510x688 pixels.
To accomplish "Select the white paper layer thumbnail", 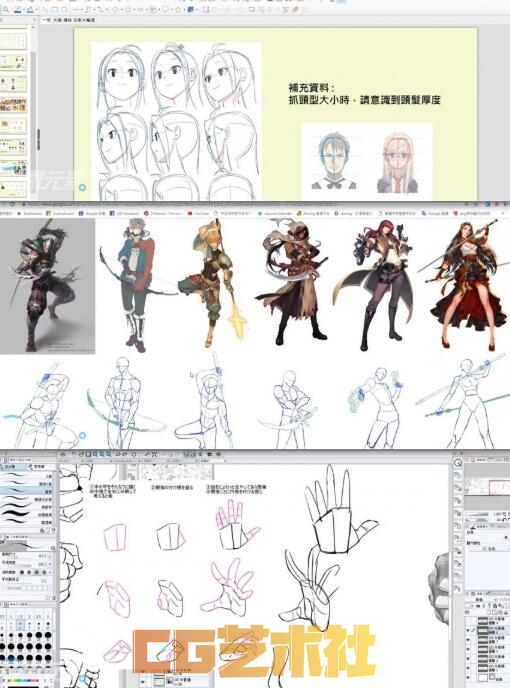I will point(483,678).
